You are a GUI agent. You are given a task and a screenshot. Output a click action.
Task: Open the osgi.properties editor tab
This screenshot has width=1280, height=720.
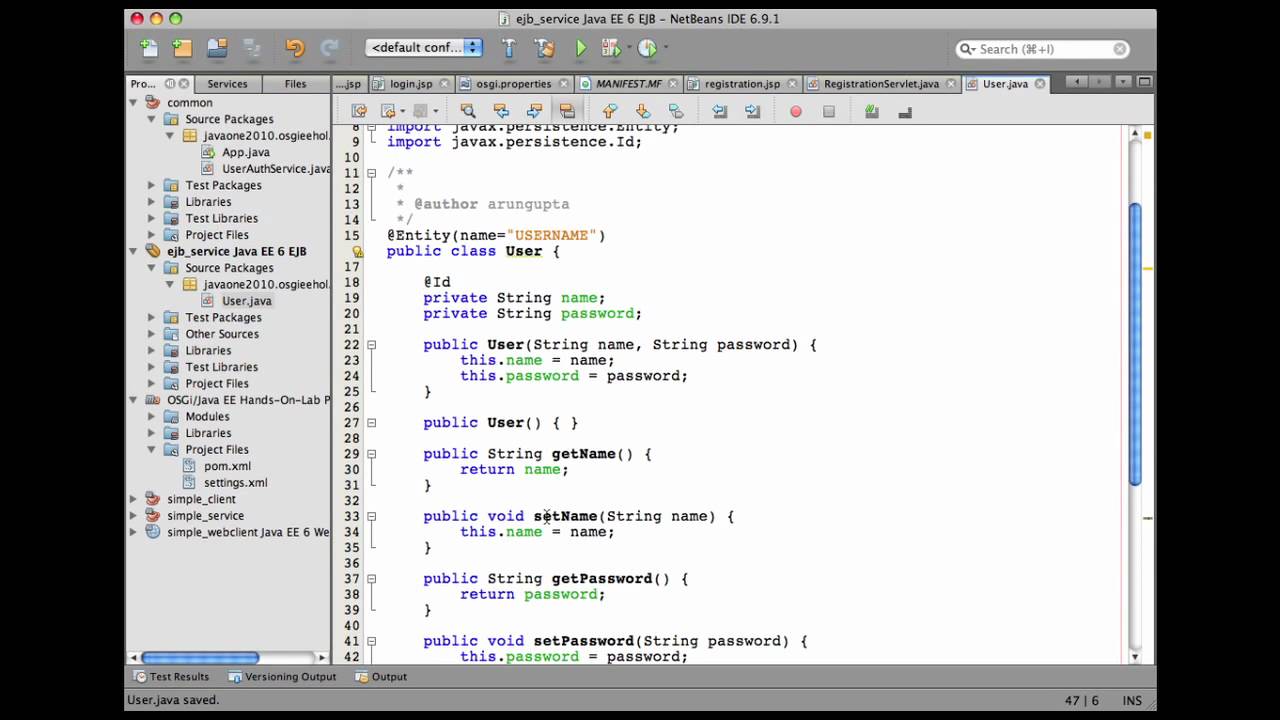513,84
